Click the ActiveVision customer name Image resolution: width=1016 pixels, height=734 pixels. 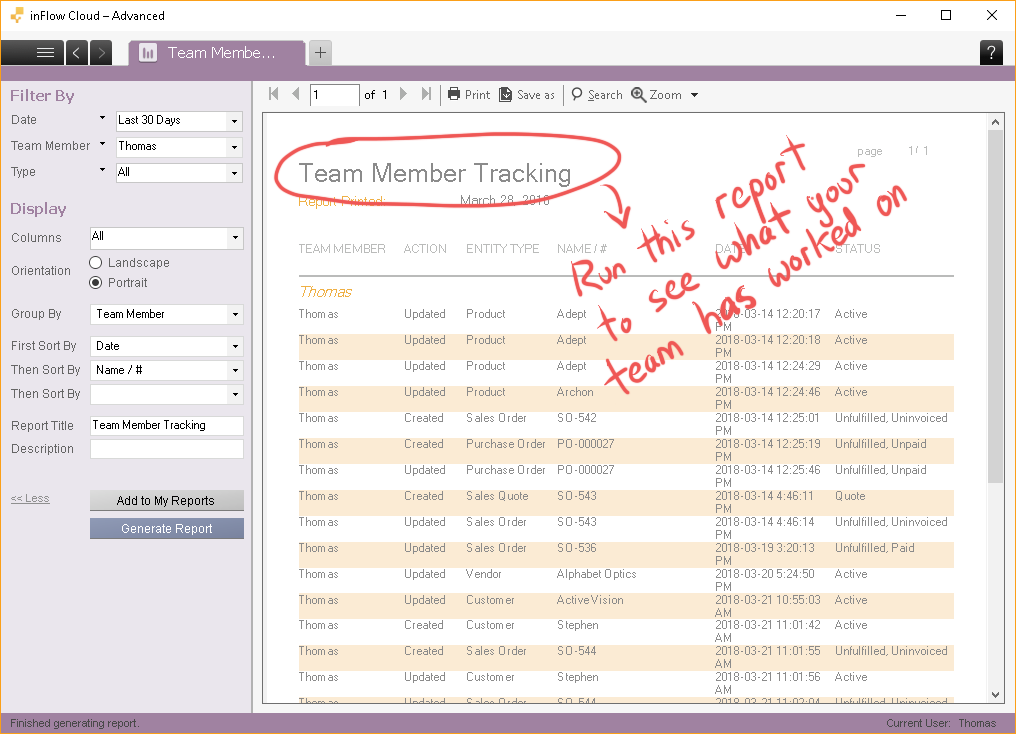[x=590, y=600]
